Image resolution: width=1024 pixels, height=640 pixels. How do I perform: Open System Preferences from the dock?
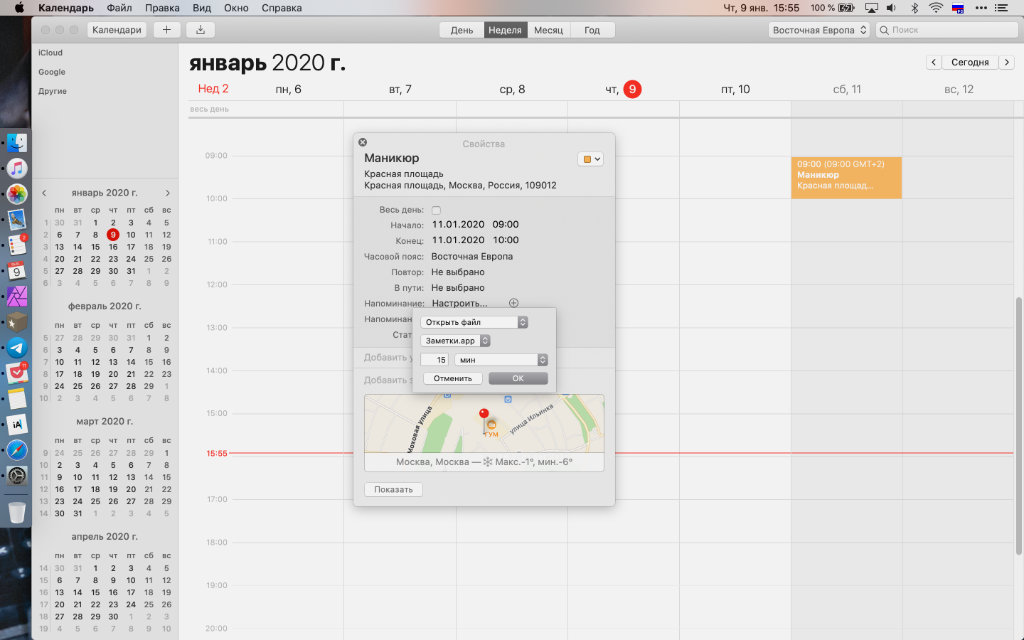(x=17, y=475)
